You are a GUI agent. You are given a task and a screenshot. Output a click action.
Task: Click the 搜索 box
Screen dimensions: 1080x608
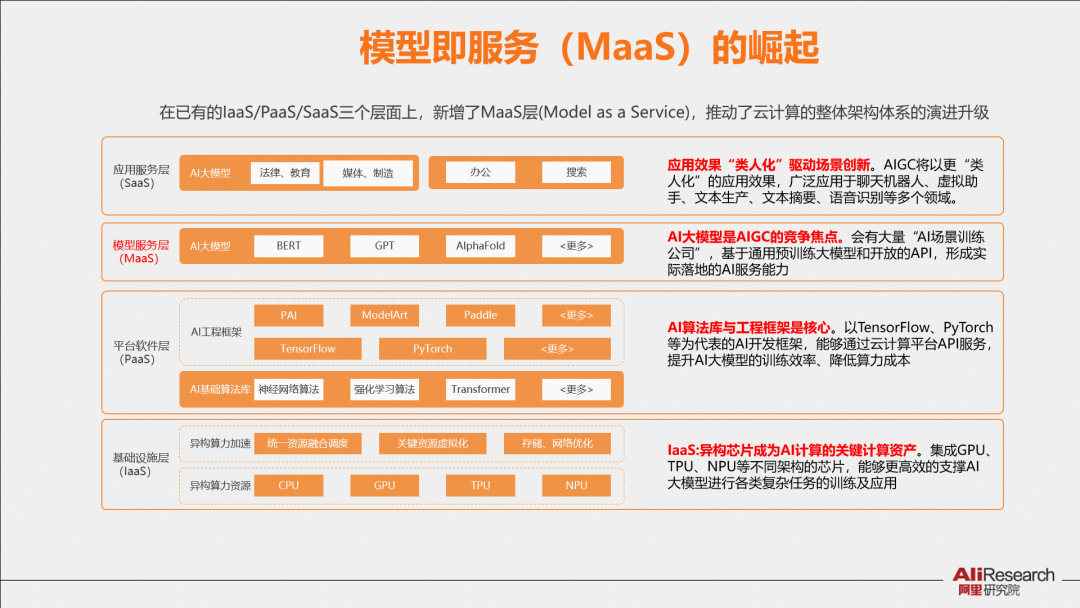[576, 172]
